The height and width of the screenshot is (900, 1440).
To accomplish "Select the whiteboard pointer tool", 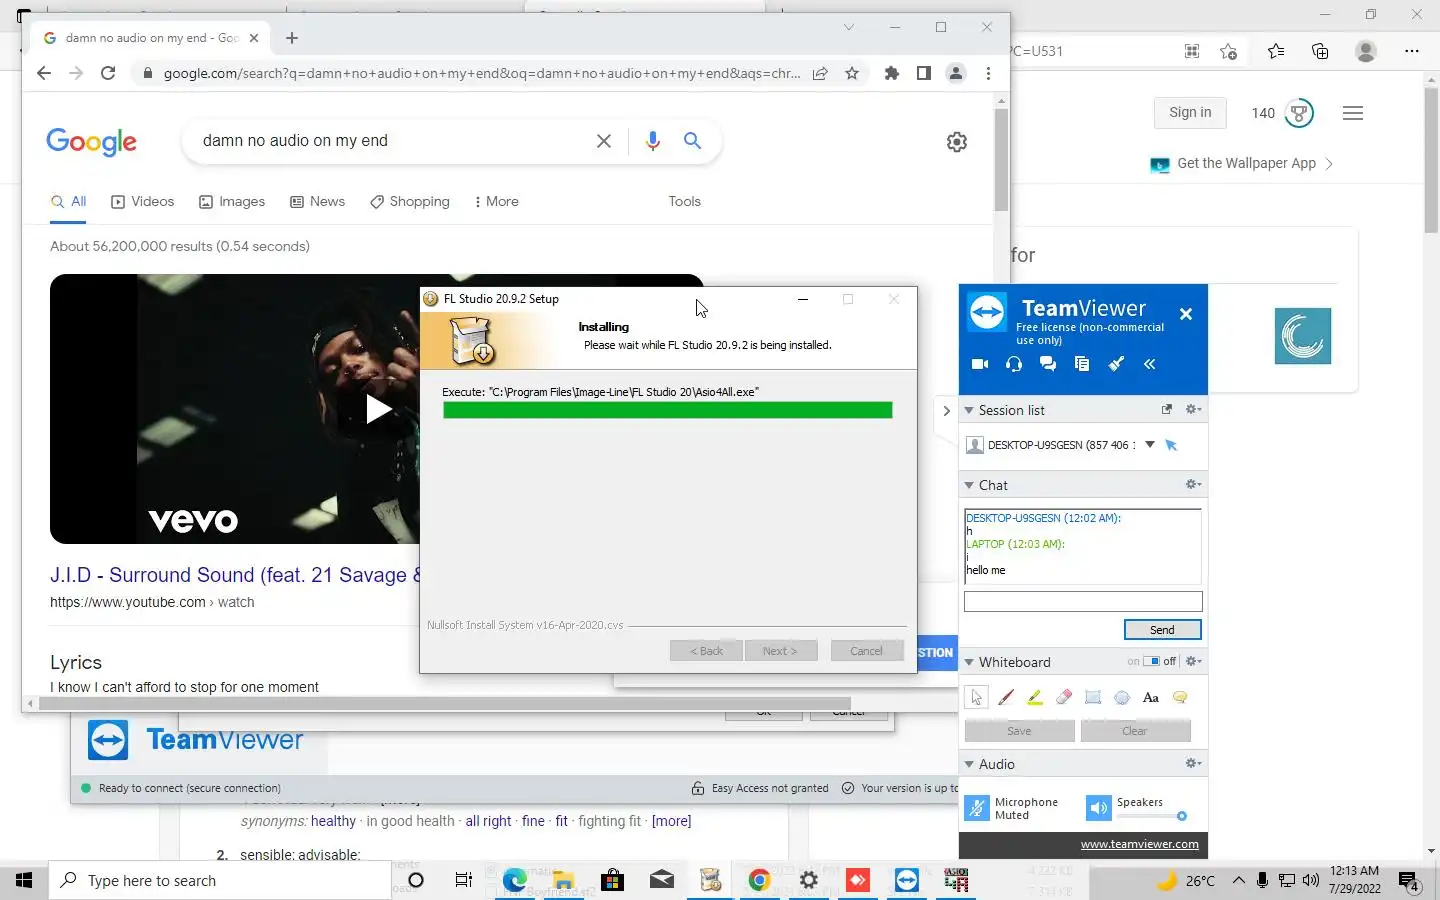I will 977,698.
